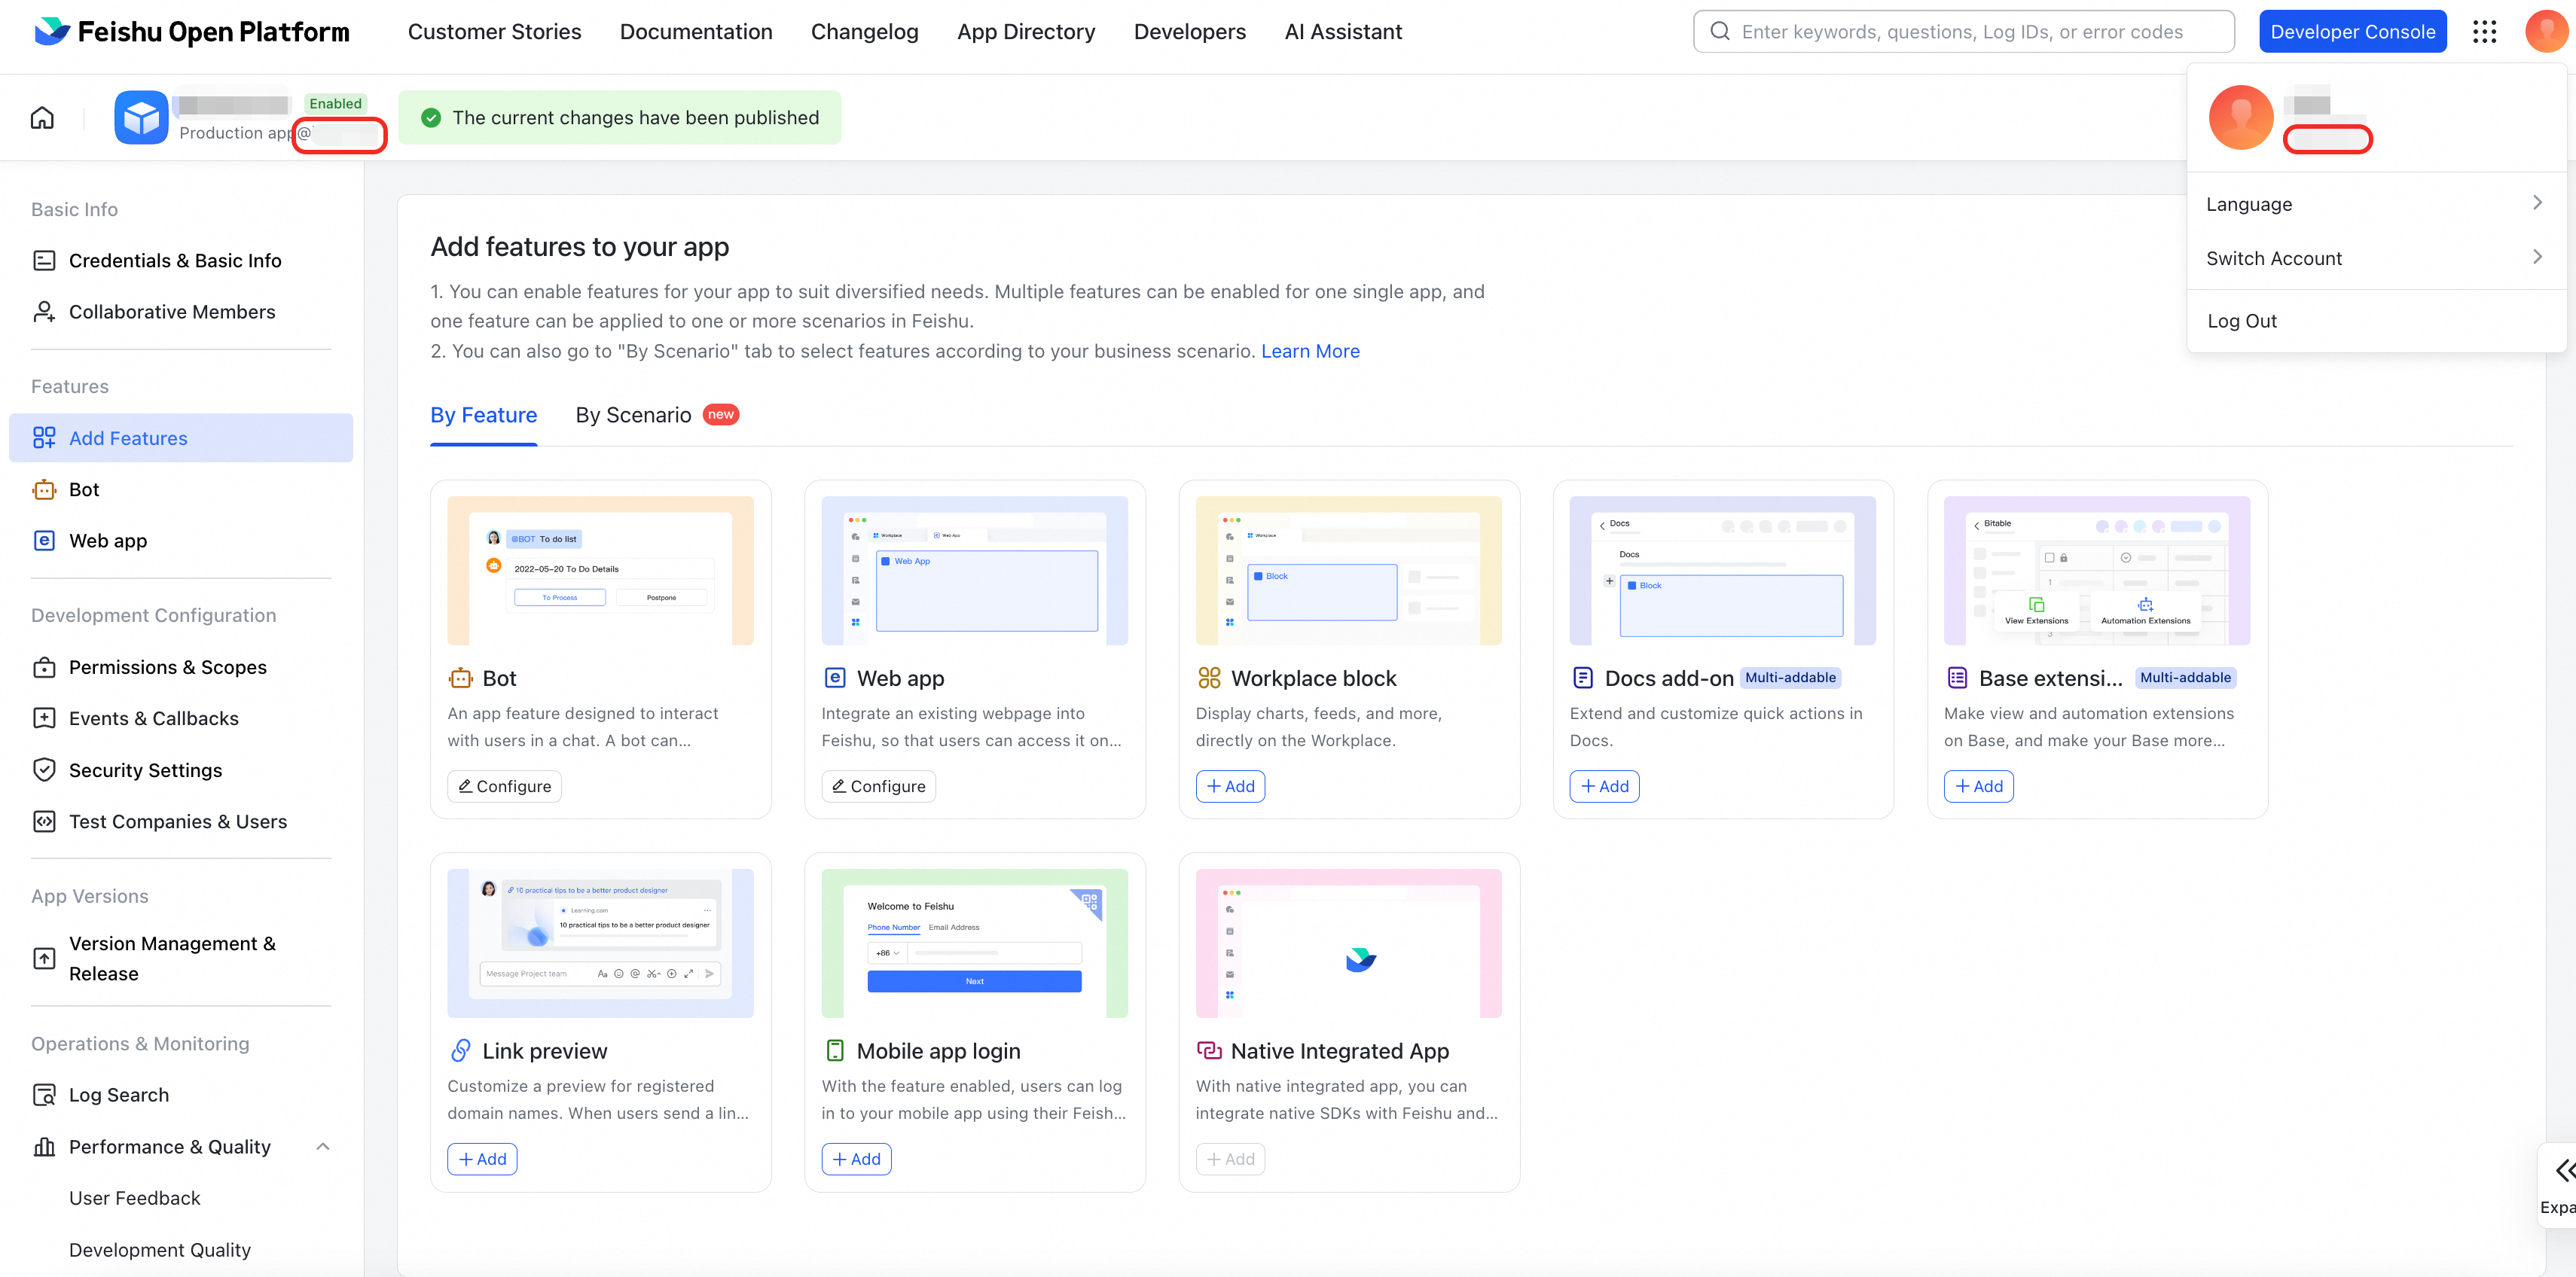Click the home icon in header

42,118
